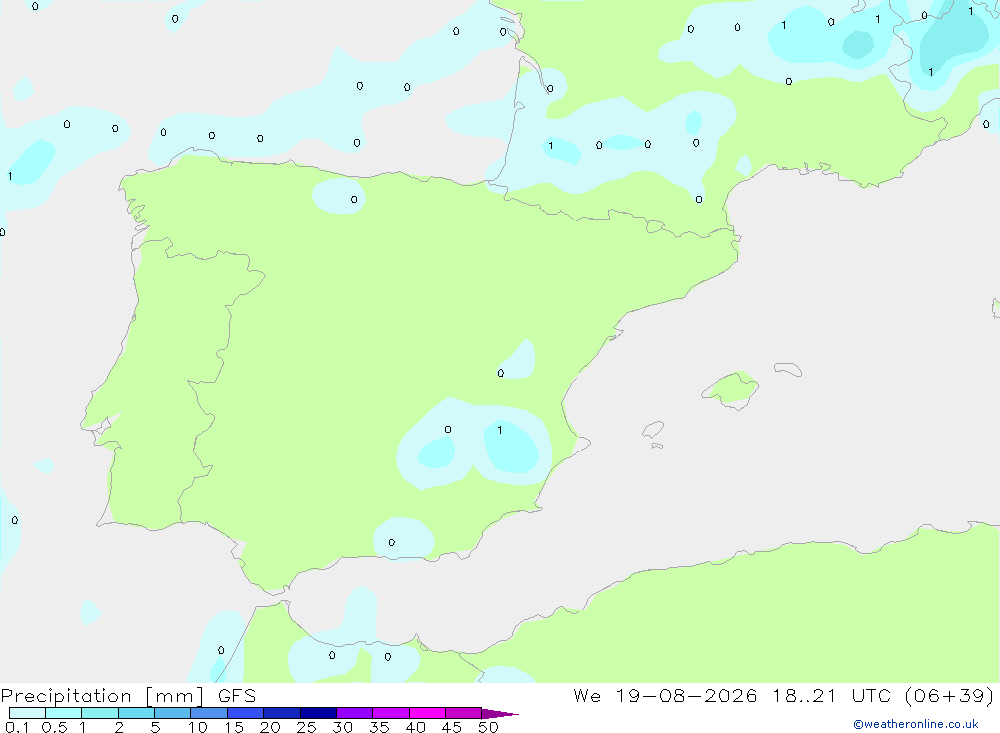Image resolution: width=1000 pixels, height=733 pixels.
Task: Click the above-50 arrow tip of the legend
Action: tap(500, 713)
